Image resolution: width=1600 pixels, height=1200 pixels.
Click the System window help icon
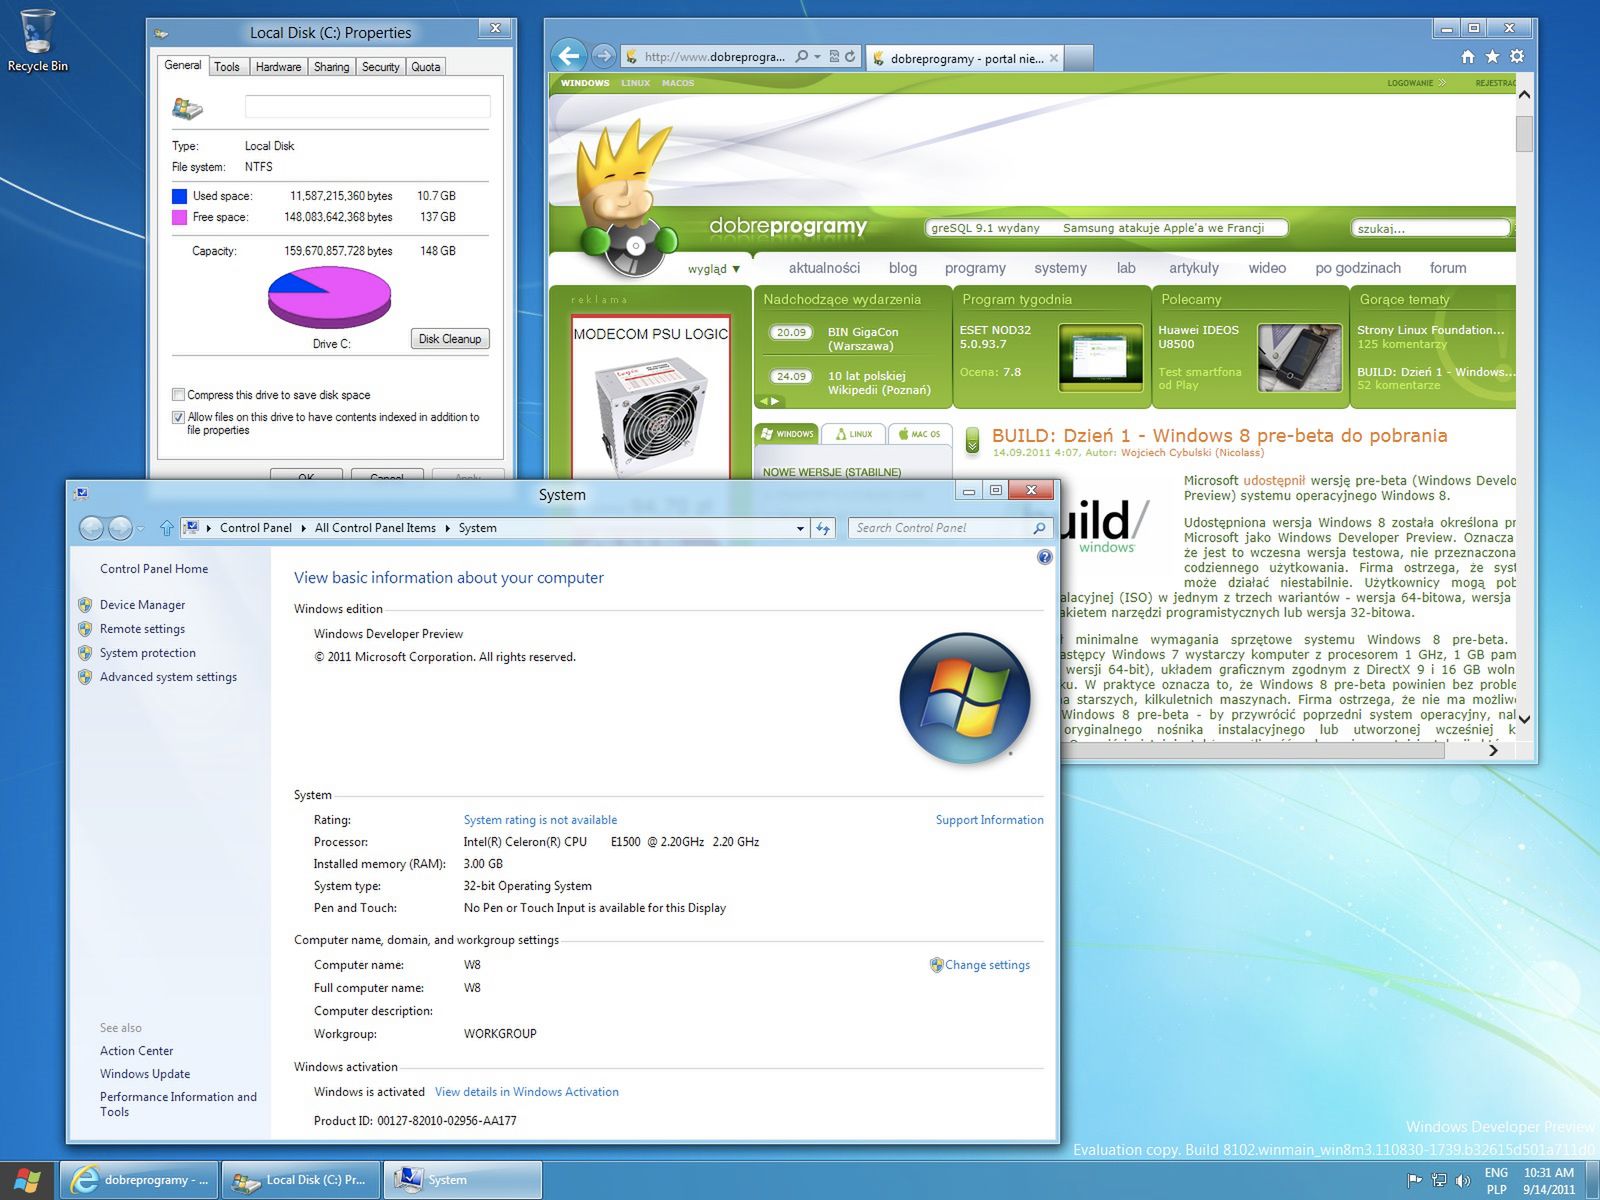point(1044,557)
